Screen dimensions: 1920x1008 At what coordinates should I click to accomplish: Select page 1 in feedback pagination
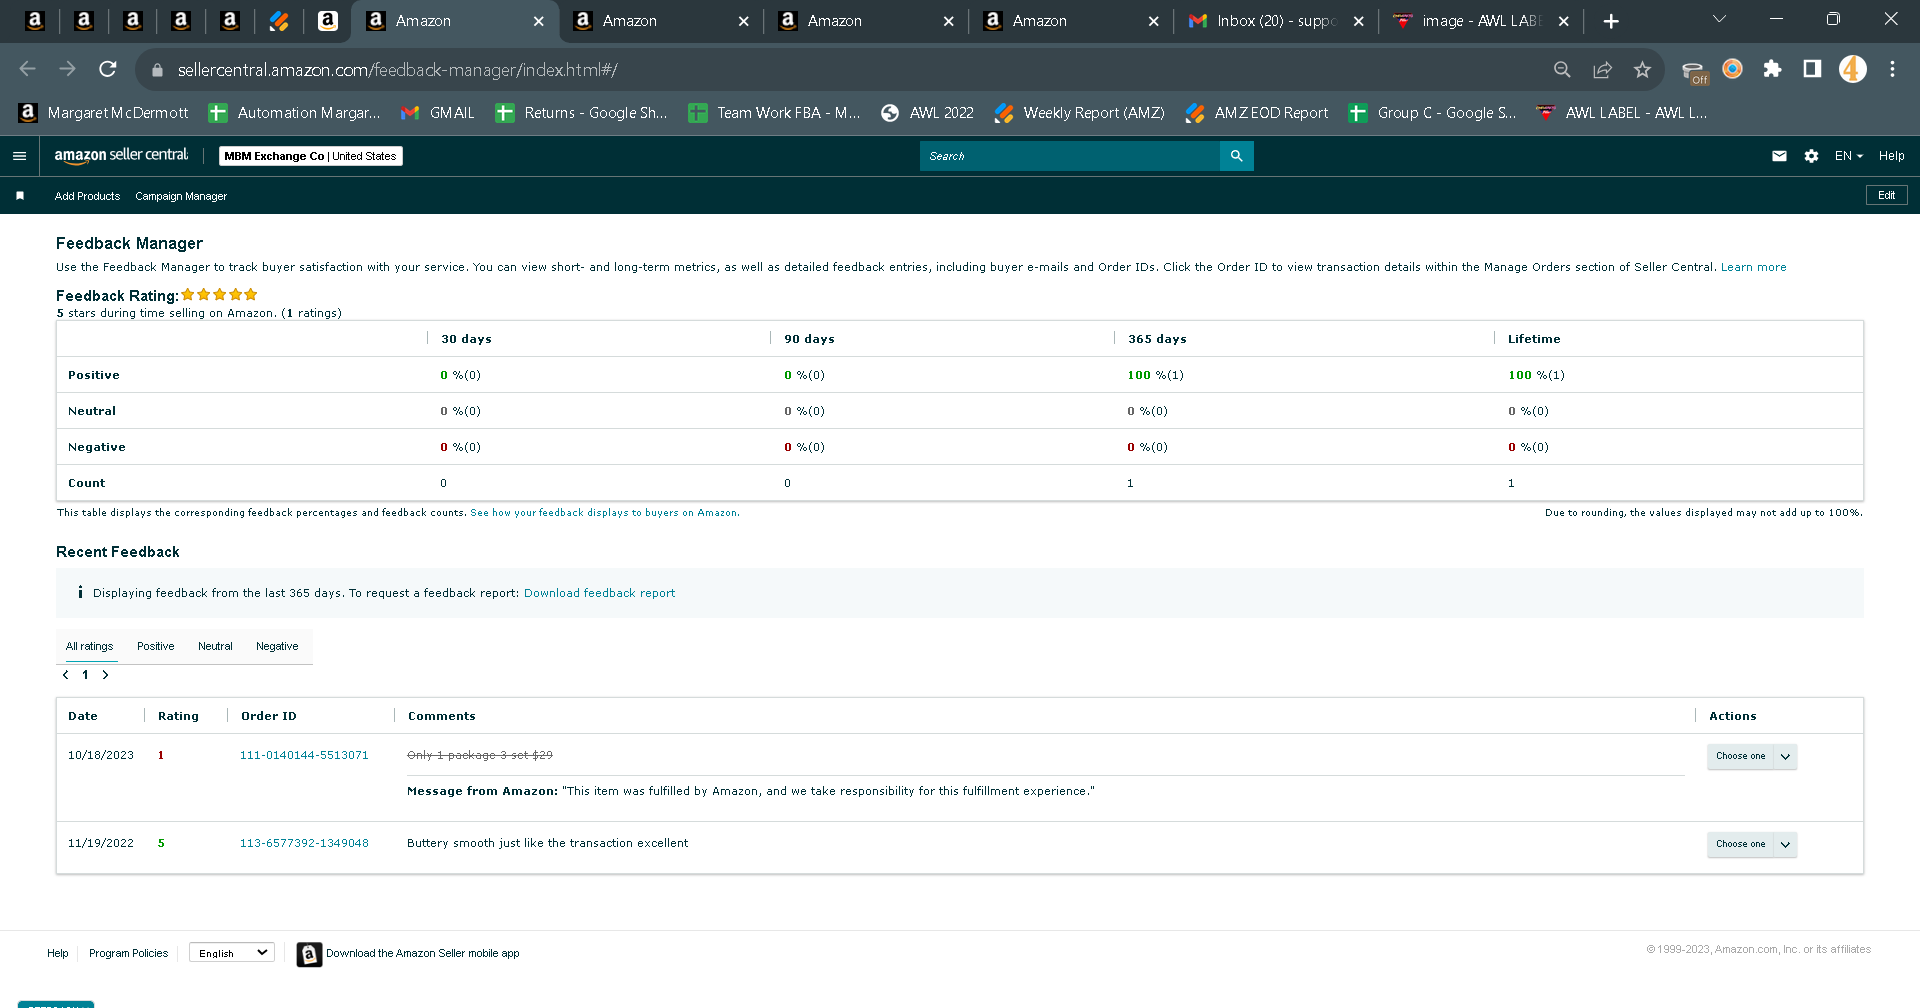[85, 675]
